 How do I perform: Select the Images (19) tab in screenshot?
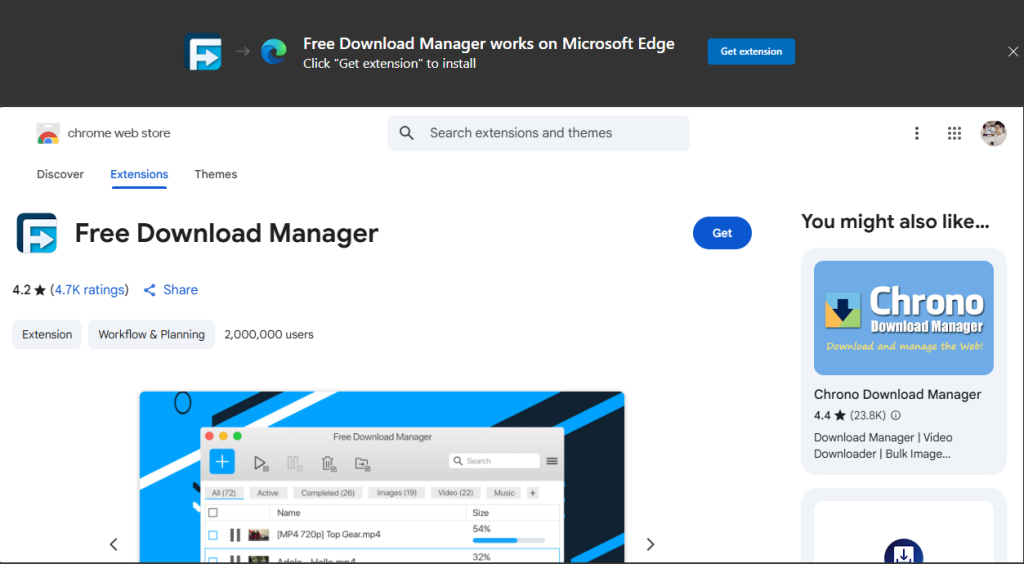pos(396,493)
